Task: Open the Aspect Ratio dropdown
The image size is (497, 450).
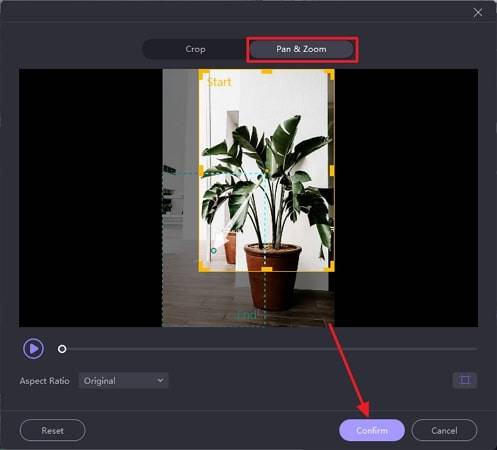Action: tap(123, 381)
